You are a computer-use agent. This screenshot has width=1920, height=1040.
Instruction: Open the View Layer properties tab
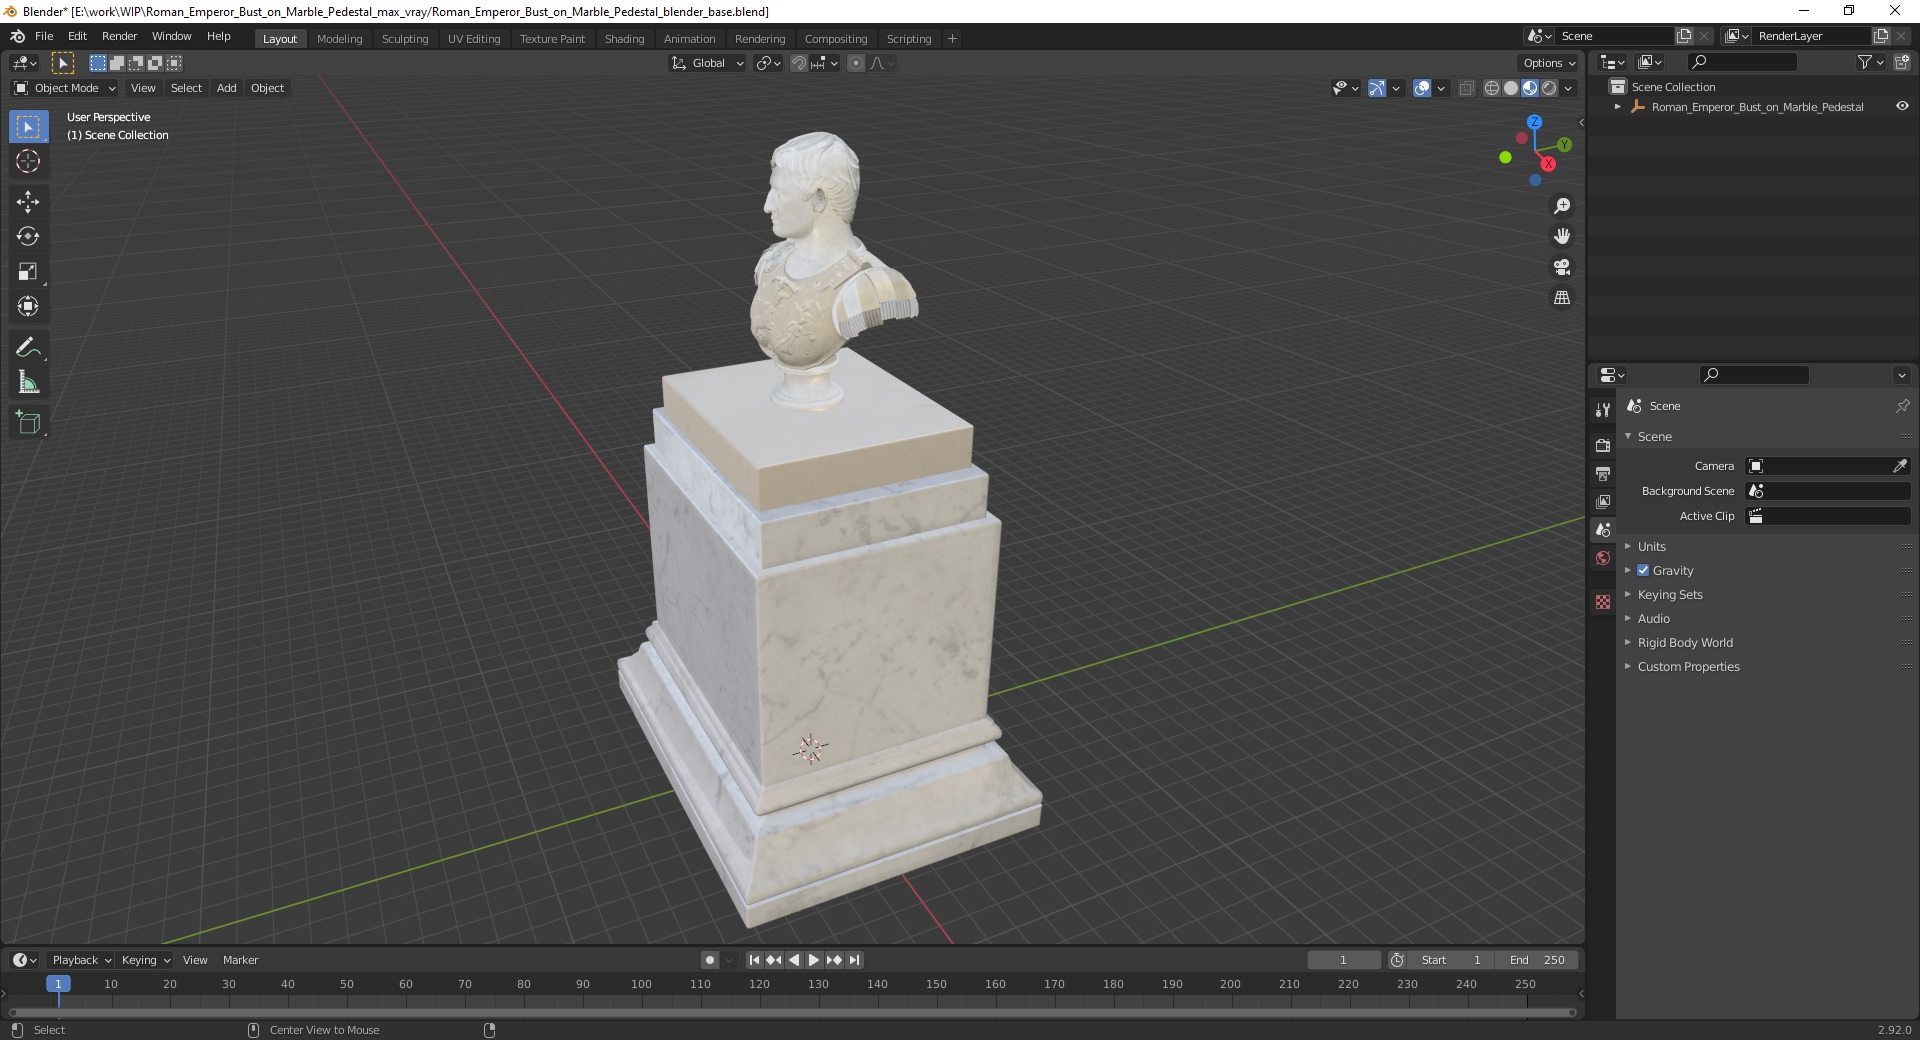(1603, 501)
